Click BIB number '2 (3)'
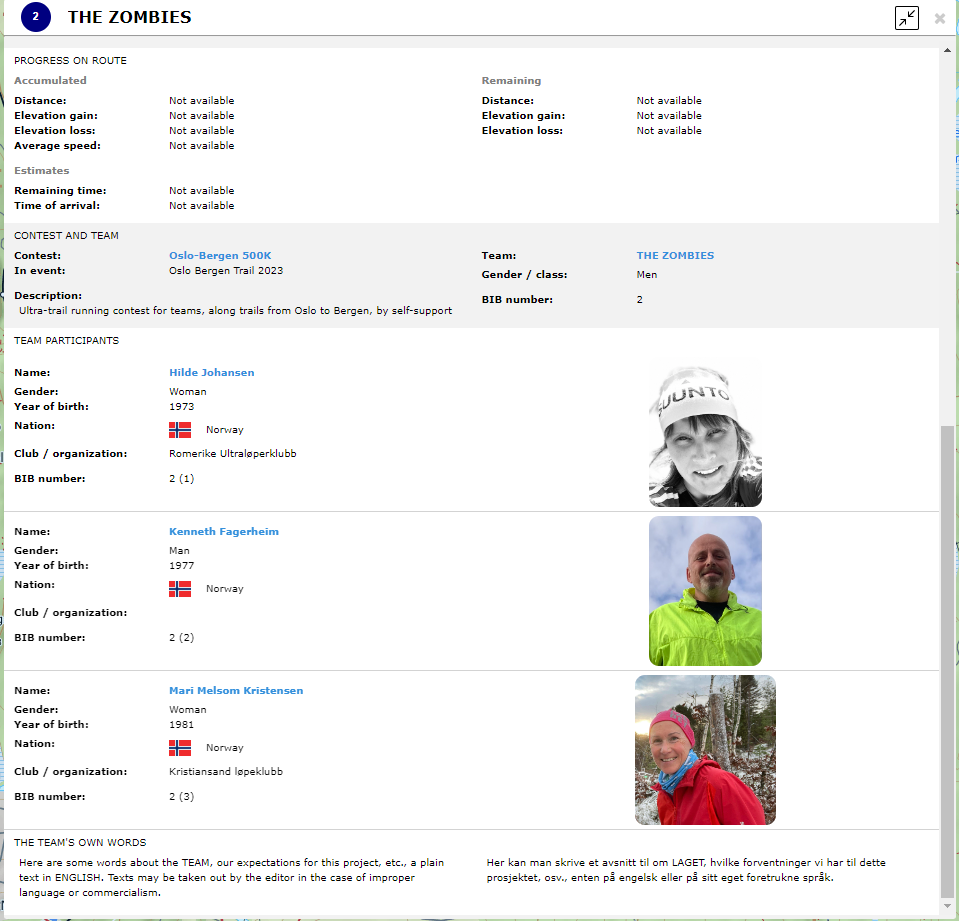The image size is (959, 921). click(x=182, y=797)
